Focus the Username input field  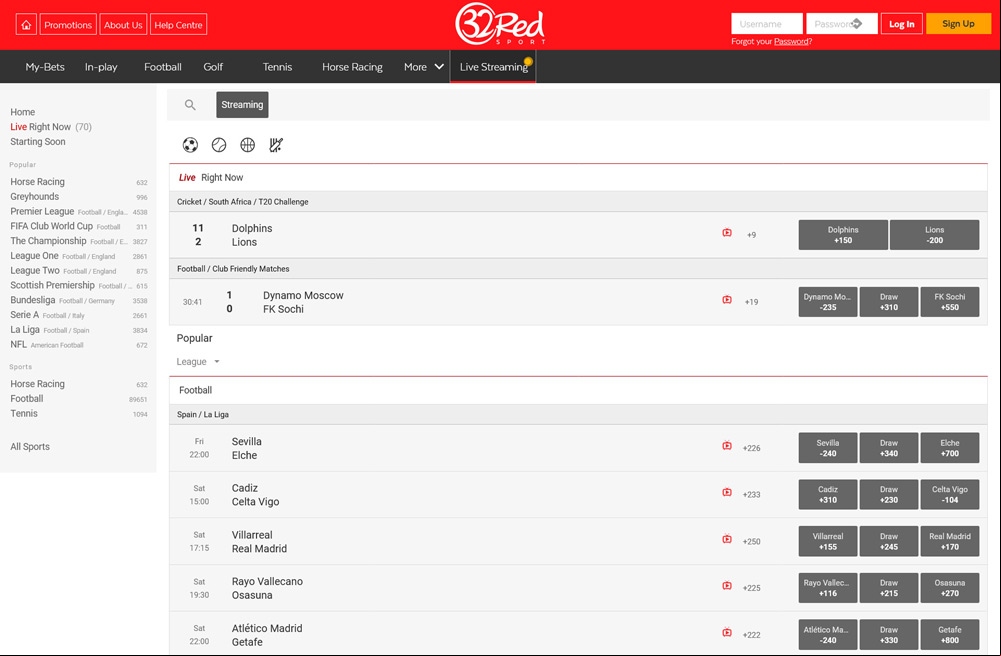767,24
